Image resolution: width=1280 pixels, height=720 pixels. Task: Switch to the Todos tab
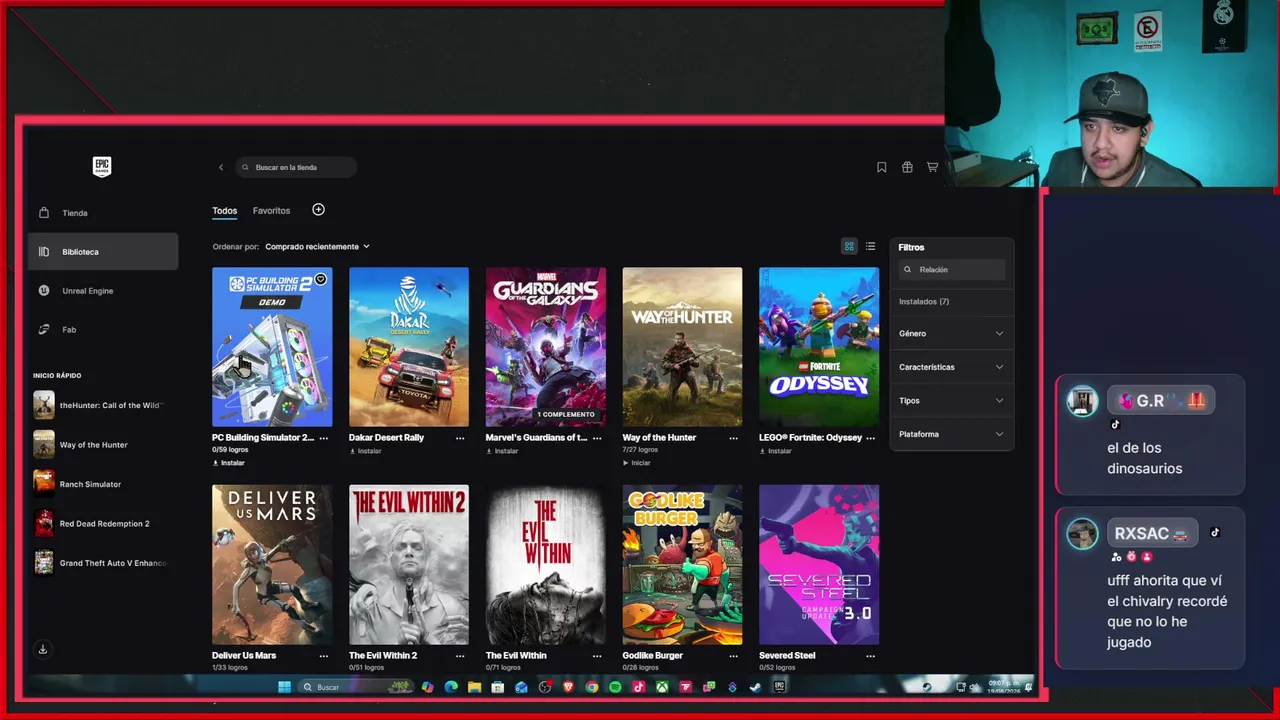point(224,211)
